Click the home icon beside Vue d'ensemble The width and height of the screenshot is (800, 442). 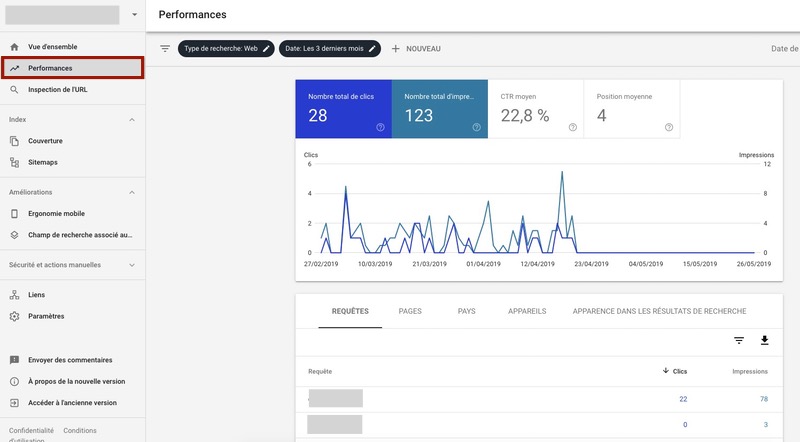pyautogui.click(x=14, y=47)
